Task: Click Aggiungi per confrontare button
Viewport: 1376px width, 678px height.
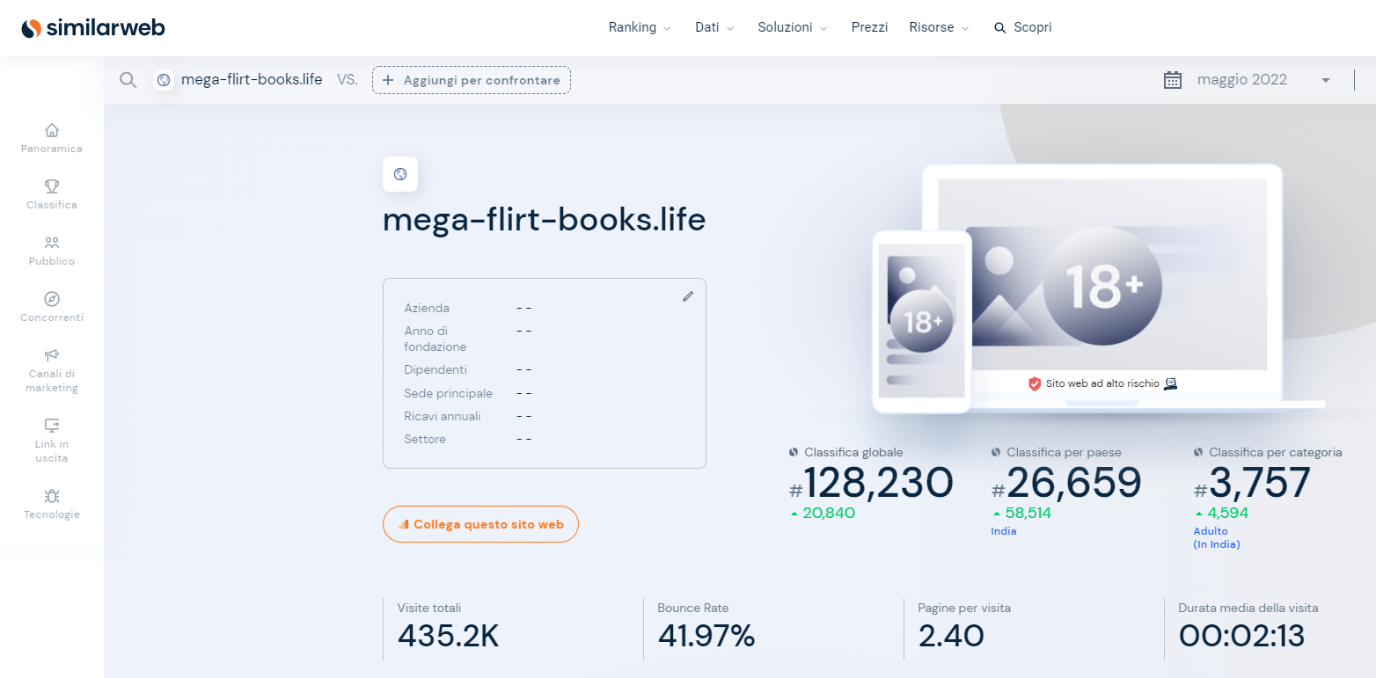Action: pyautogui.click(x=471, y=80)
